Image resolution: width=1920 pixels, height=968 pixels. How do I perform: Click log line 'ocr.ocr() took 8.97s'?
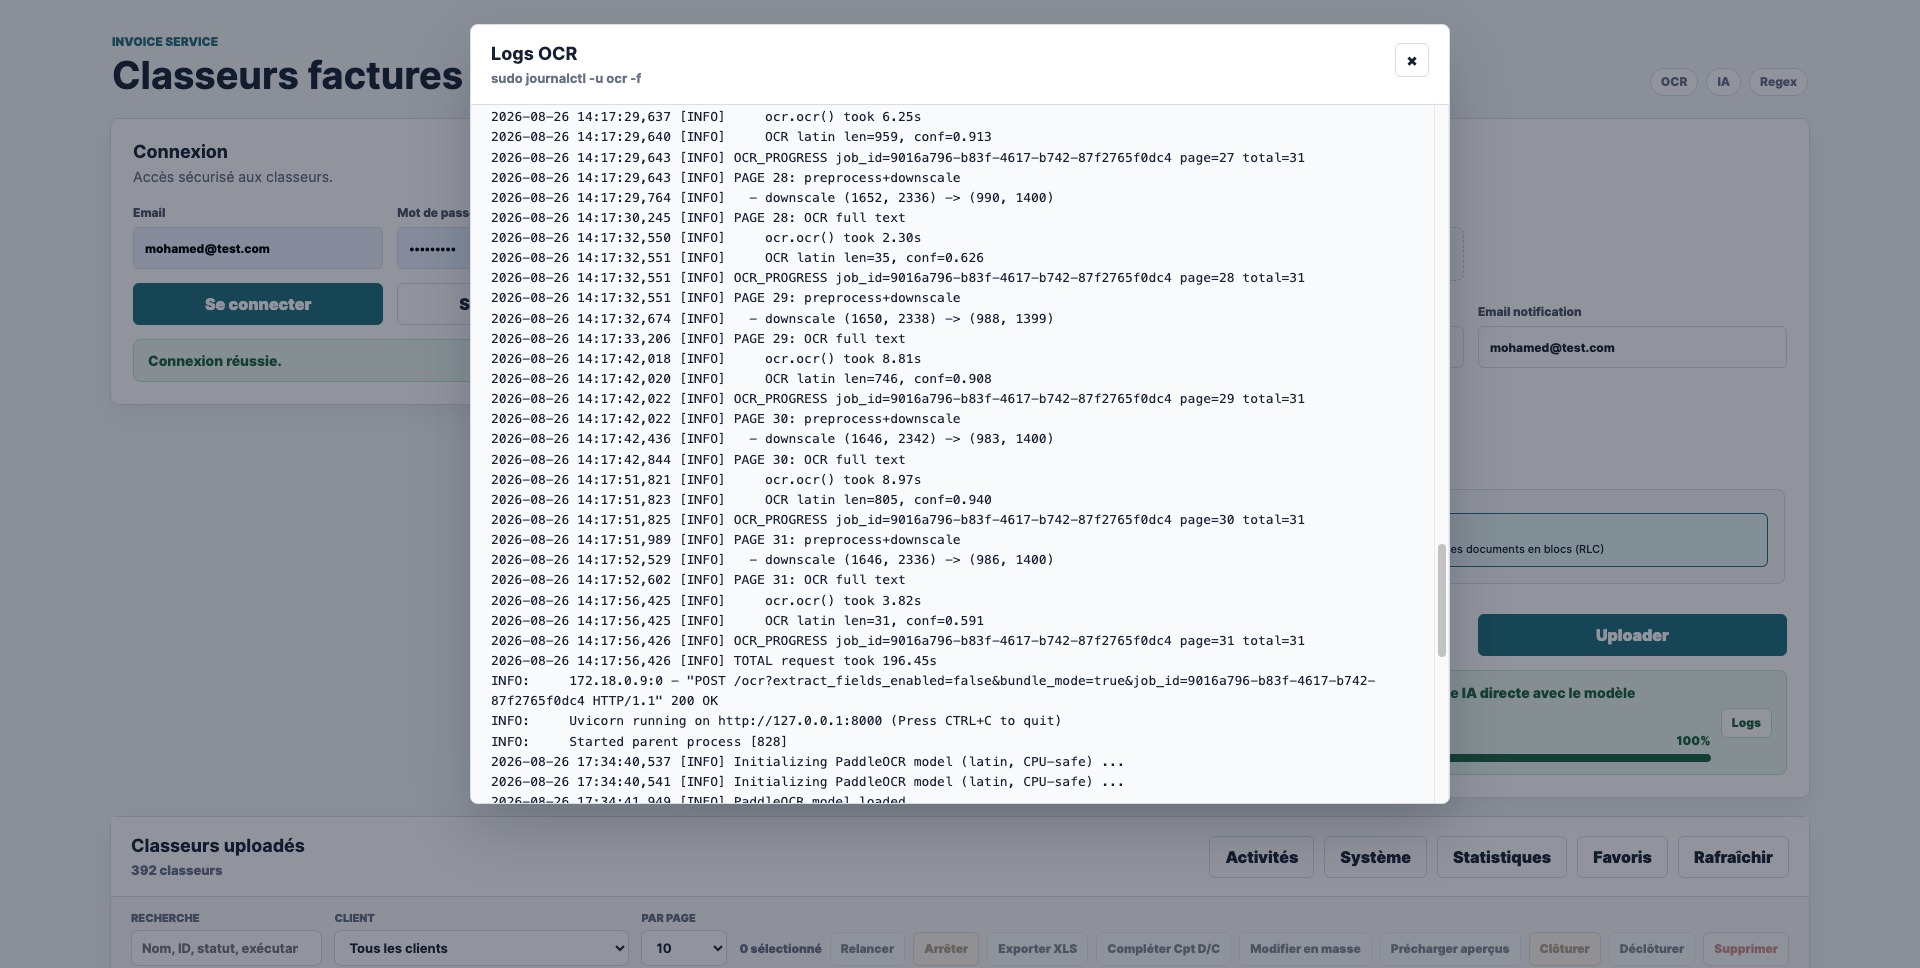tap(706, 480)
